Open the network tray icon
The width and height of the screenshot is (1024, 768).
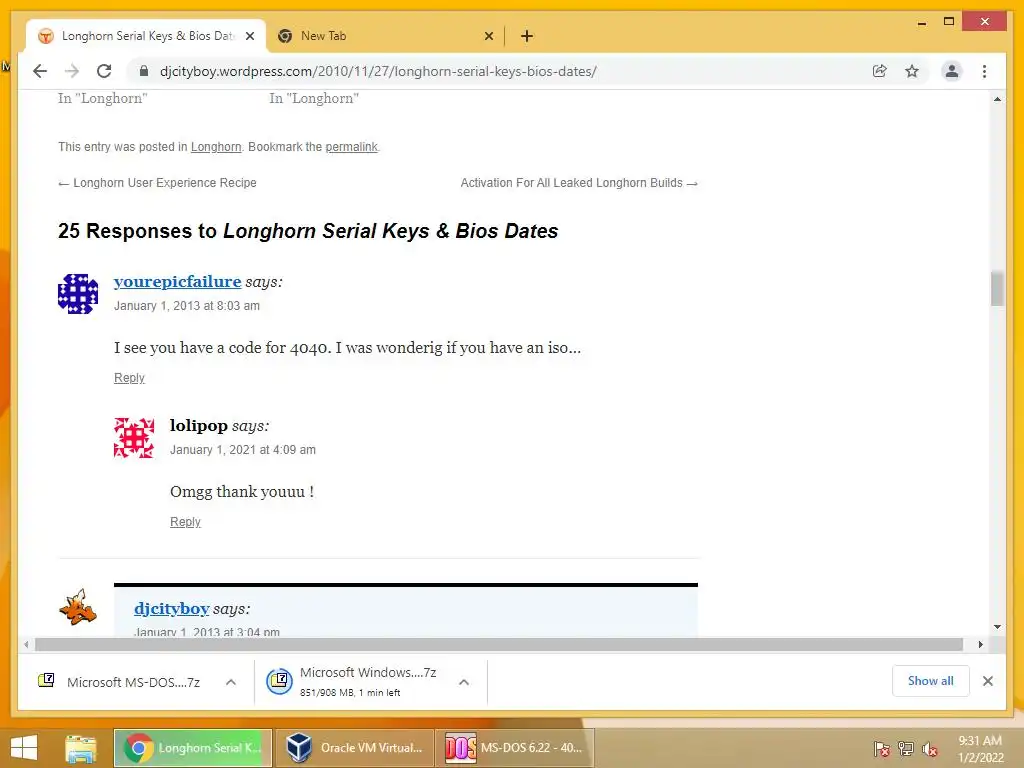(x=906, y=749)
